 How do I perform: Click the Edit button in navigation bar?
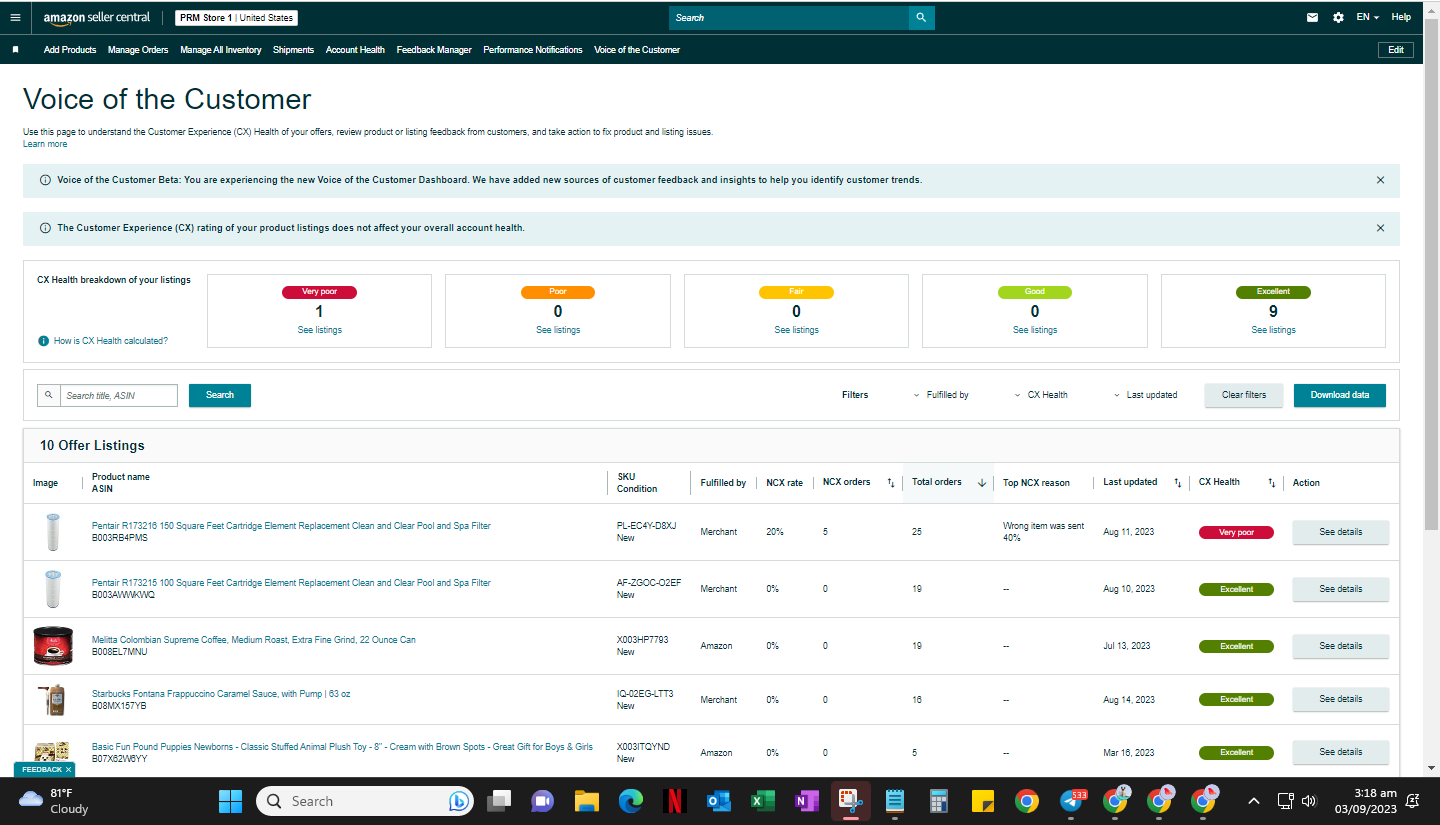coord(1396,50)
